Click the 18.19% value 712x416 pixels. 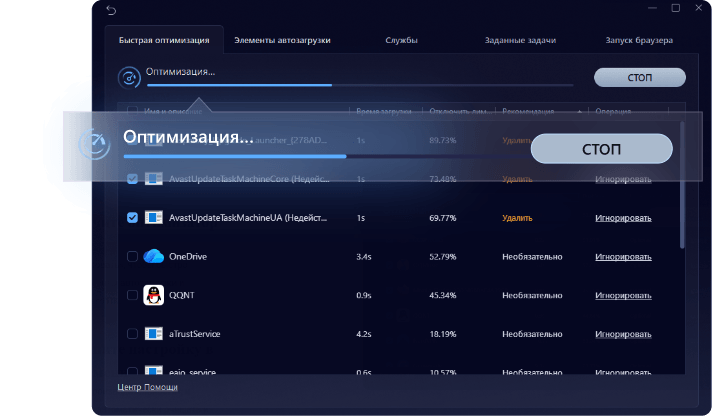pyautogui.click(x=443, y=334)
